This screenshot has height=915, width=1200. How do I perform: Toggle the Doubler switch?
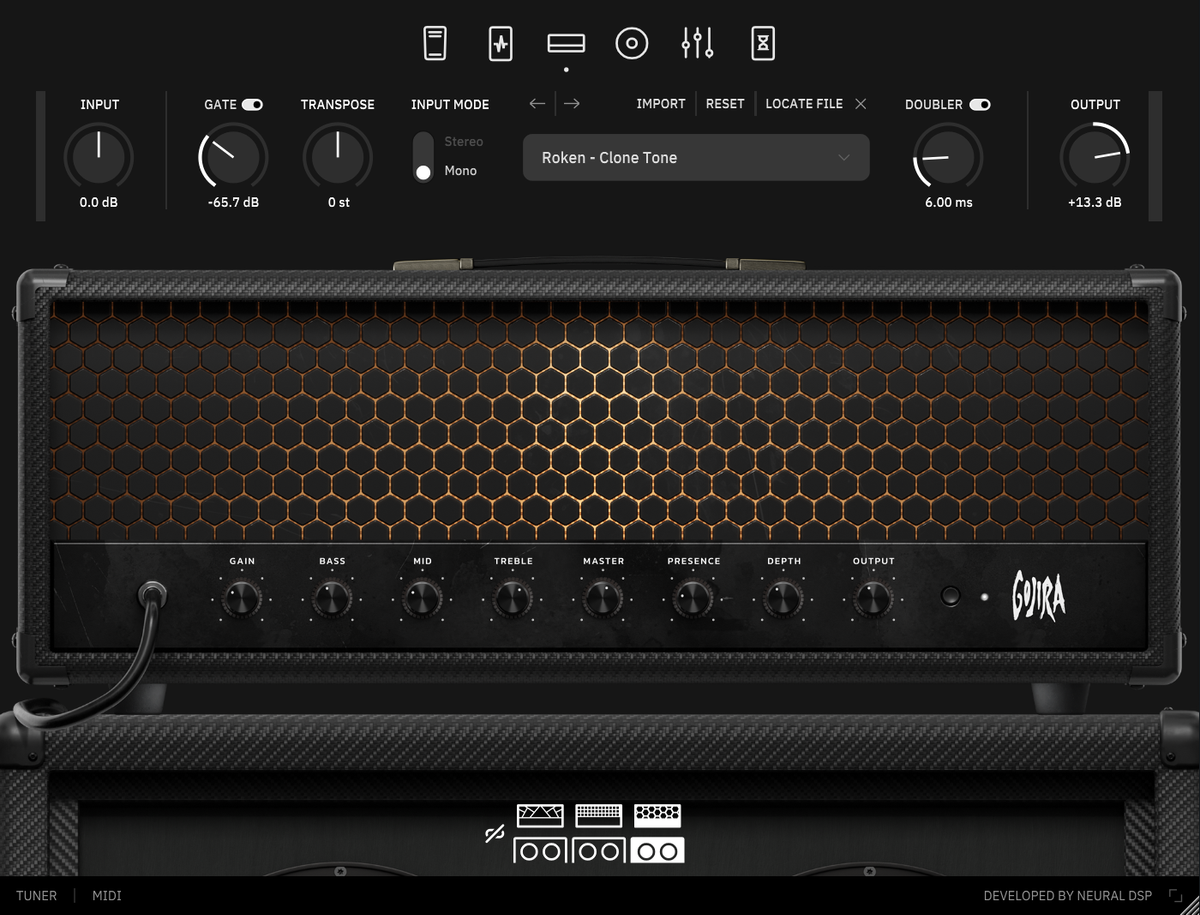[980, 104]
